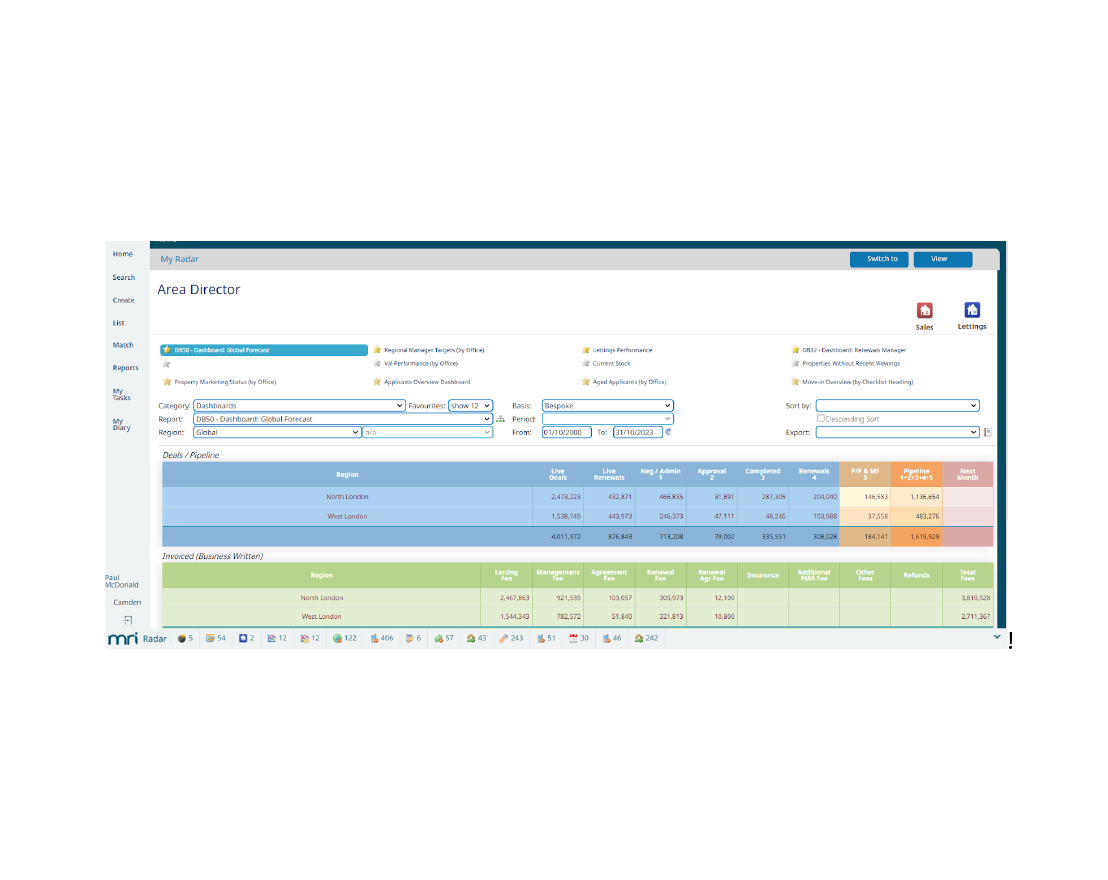Open the globe icon showing 122 in status bar
1108x880 pixels.
pyautogui.click(x=337, y=638)
